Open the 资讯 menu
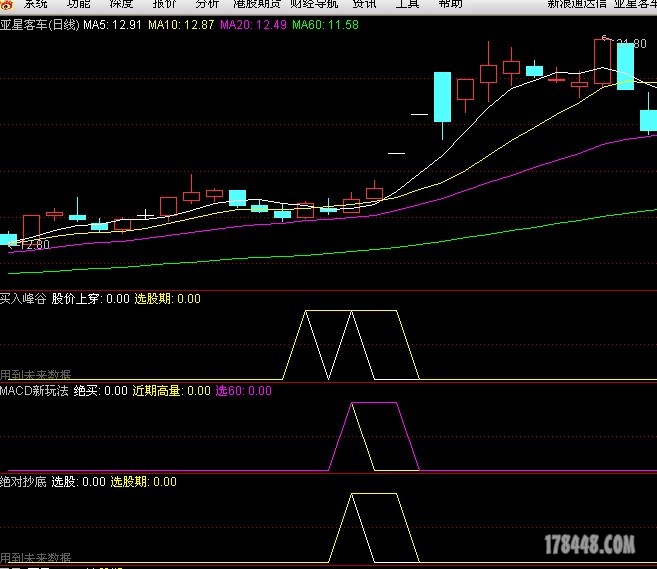This screenshot has width=657, height=569. coord(365,4)
